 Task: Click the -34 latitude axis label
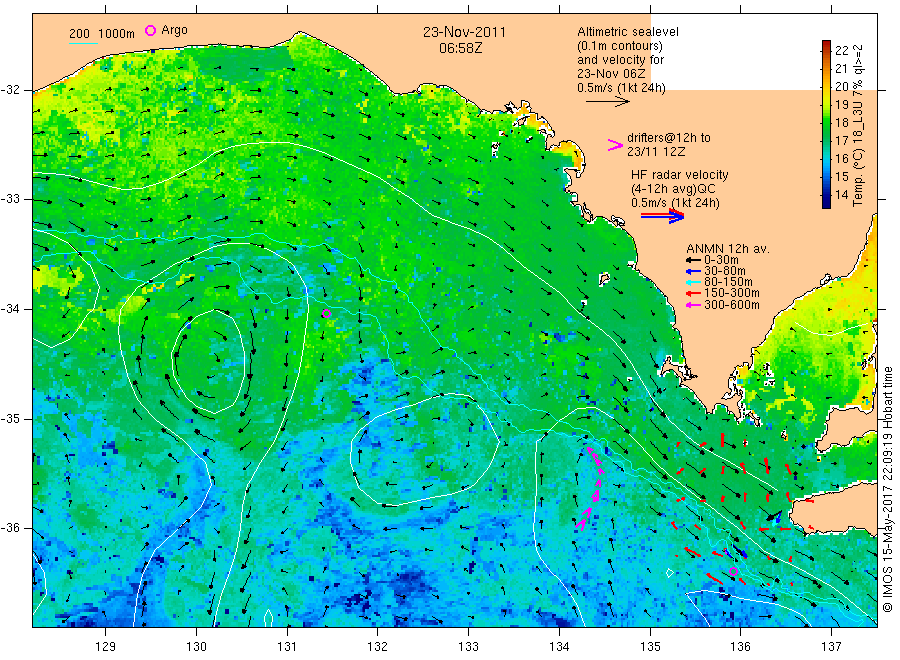[x=10, y=309]
